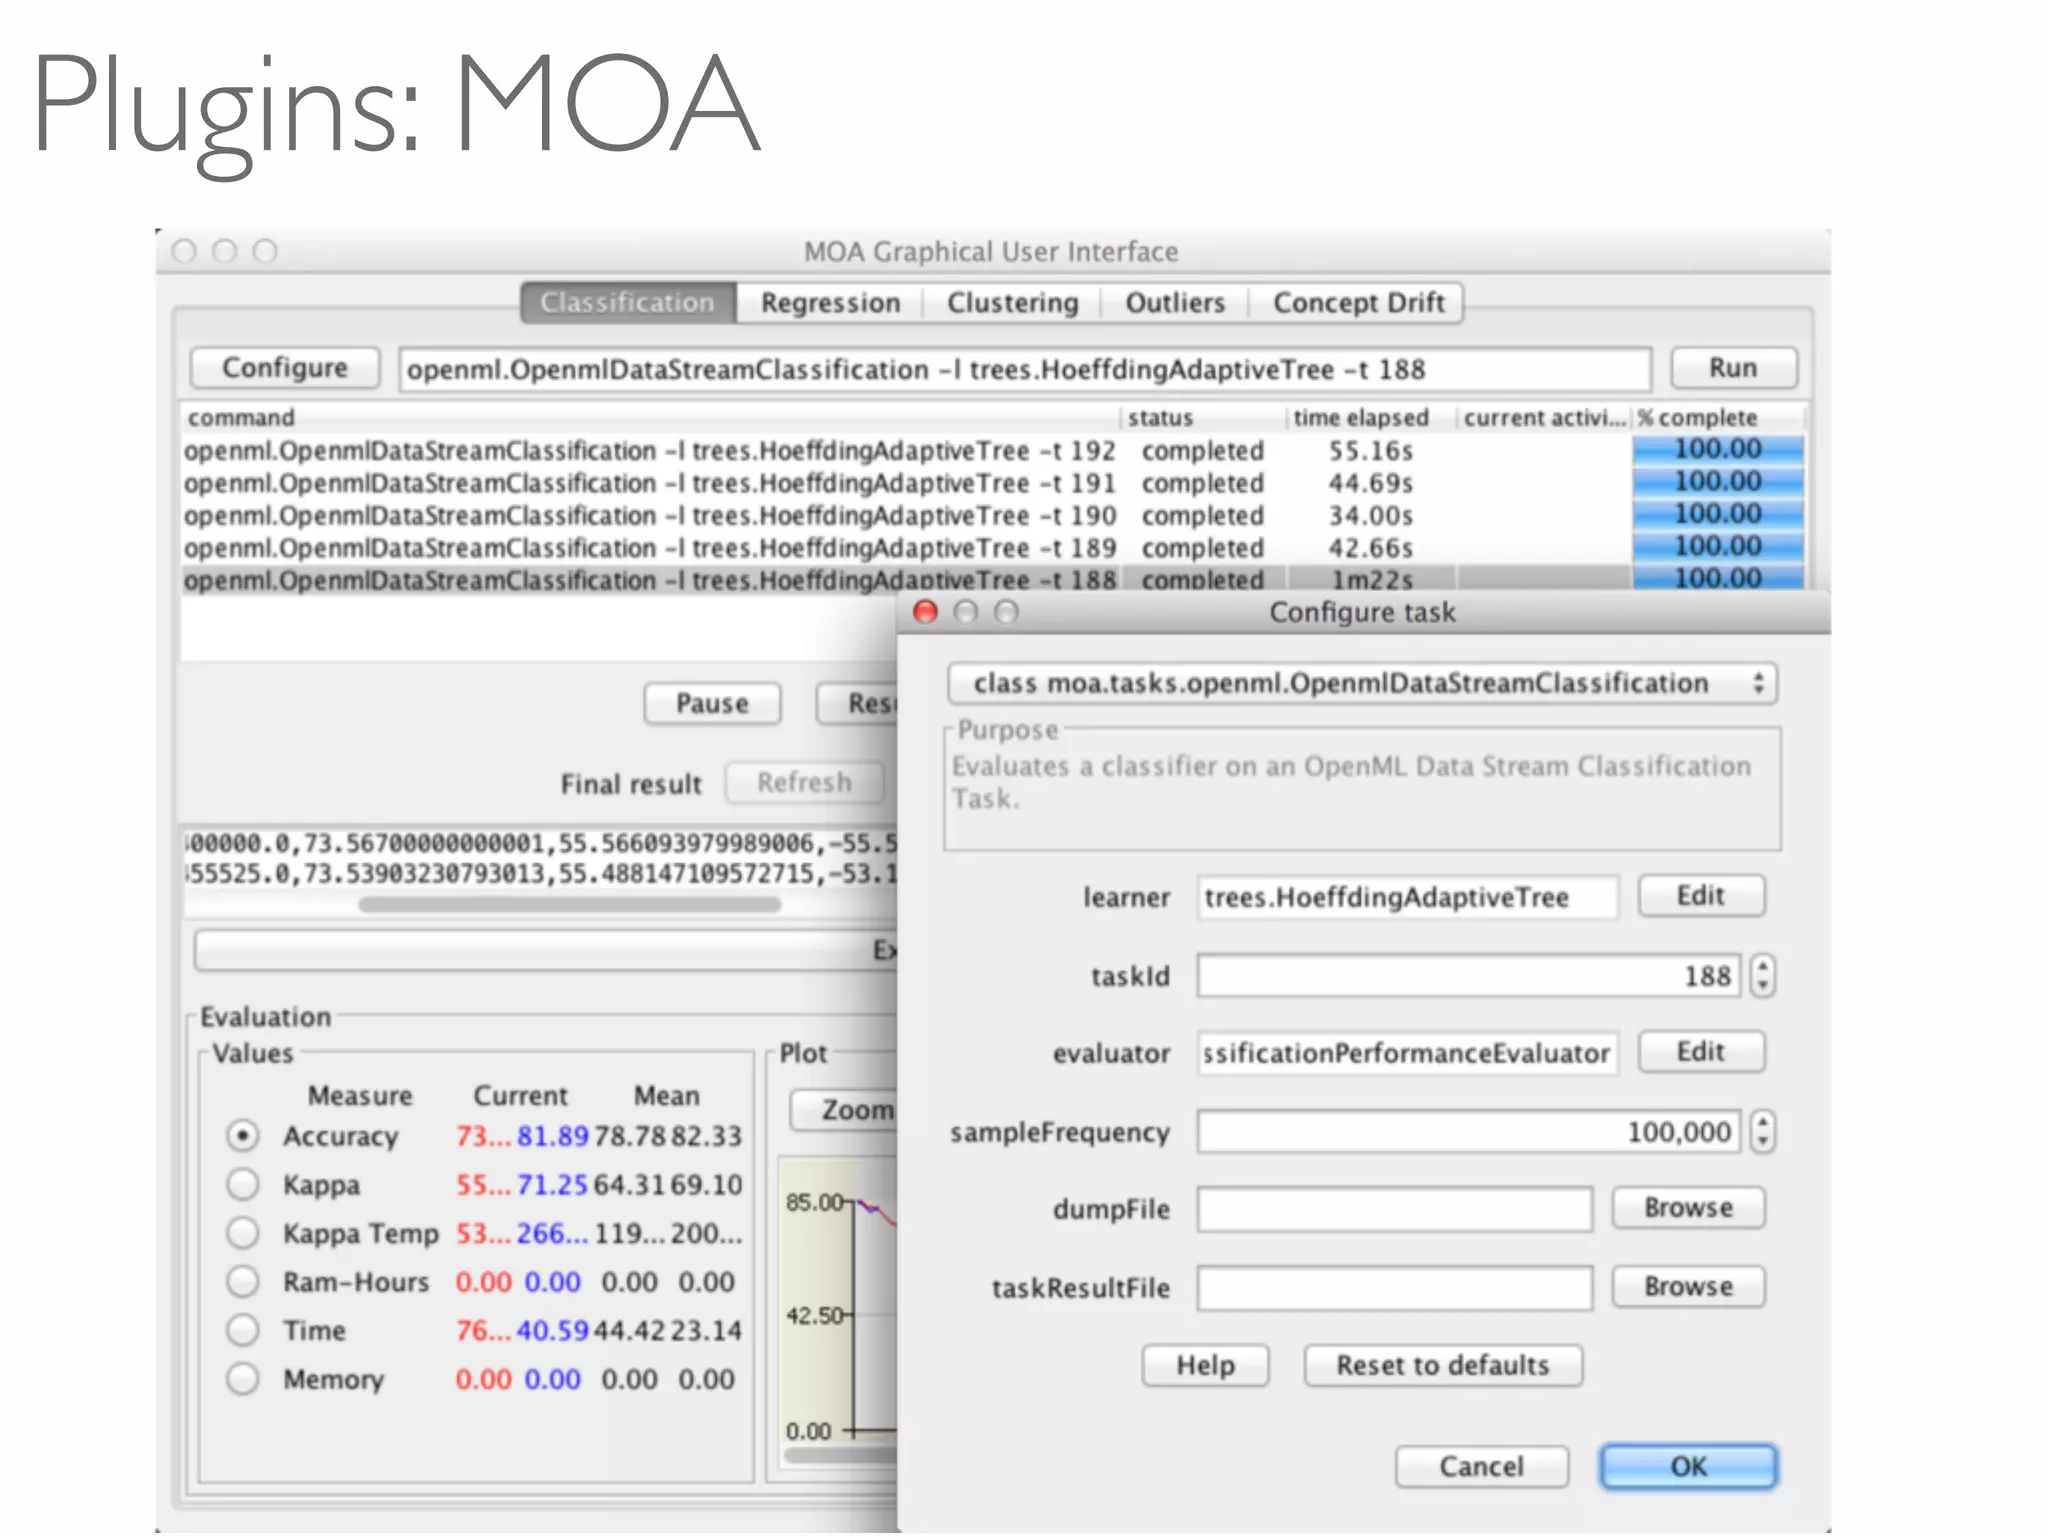Switch to the Classification tab
This screenshot has height=1536, width=2048.
pyautogui.click(x=628, y=303)
